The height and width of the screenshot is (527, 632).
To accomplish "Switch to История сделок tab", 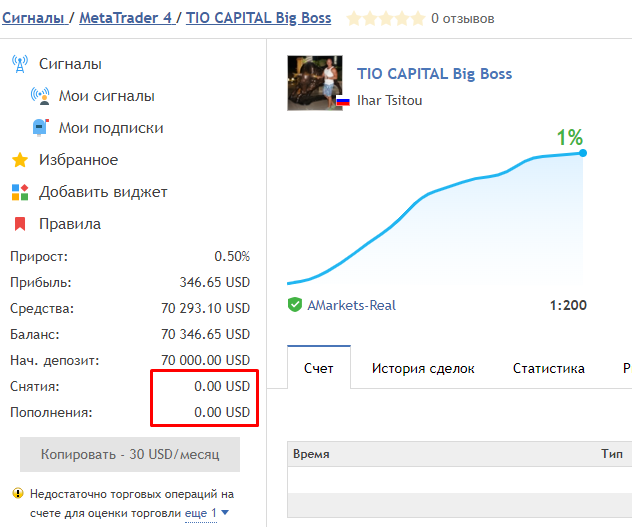I will 423,368.
